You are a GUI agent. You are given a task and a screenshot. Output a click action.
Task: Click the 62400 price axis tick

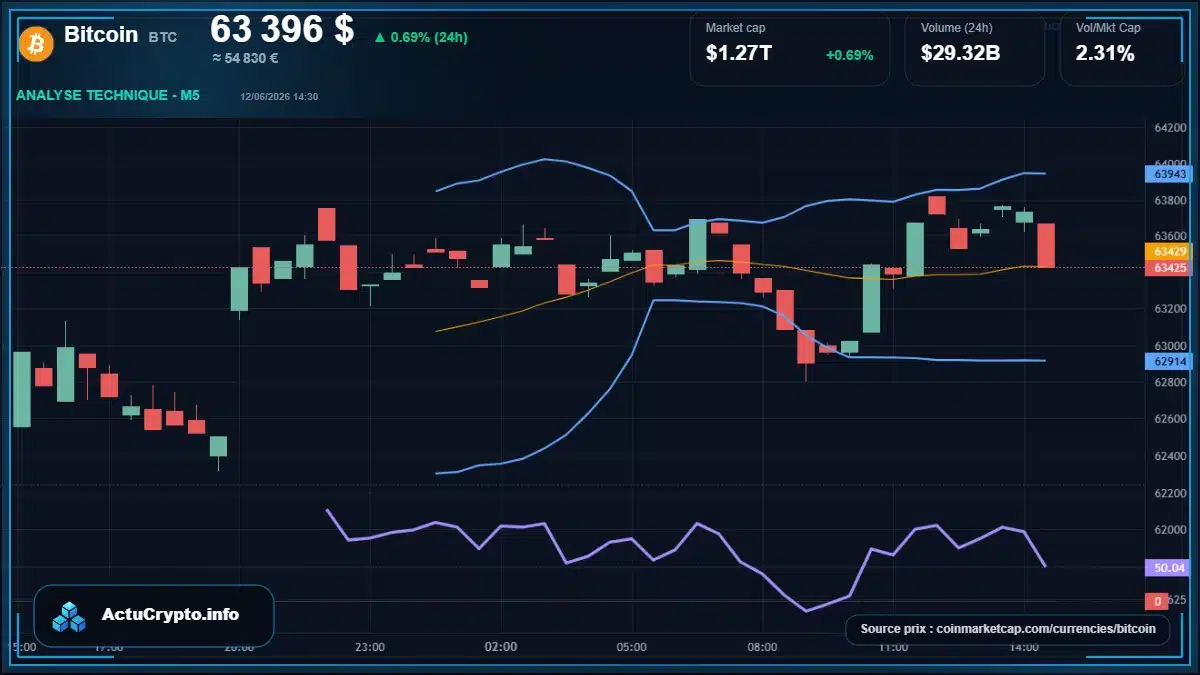(1170, 456)
